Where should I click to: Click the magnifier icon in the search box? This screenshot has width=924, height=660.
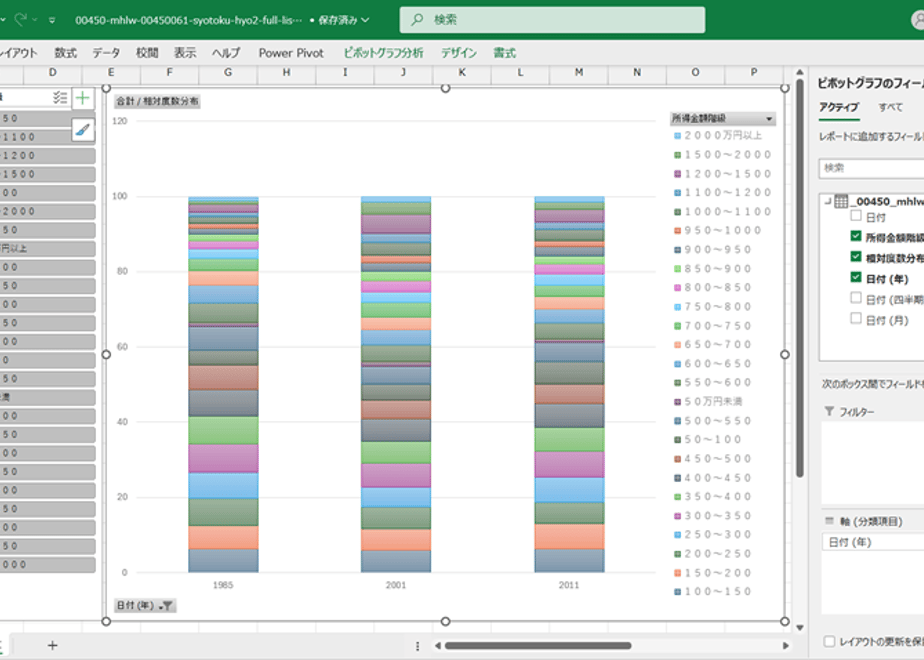tap(417, 19)
